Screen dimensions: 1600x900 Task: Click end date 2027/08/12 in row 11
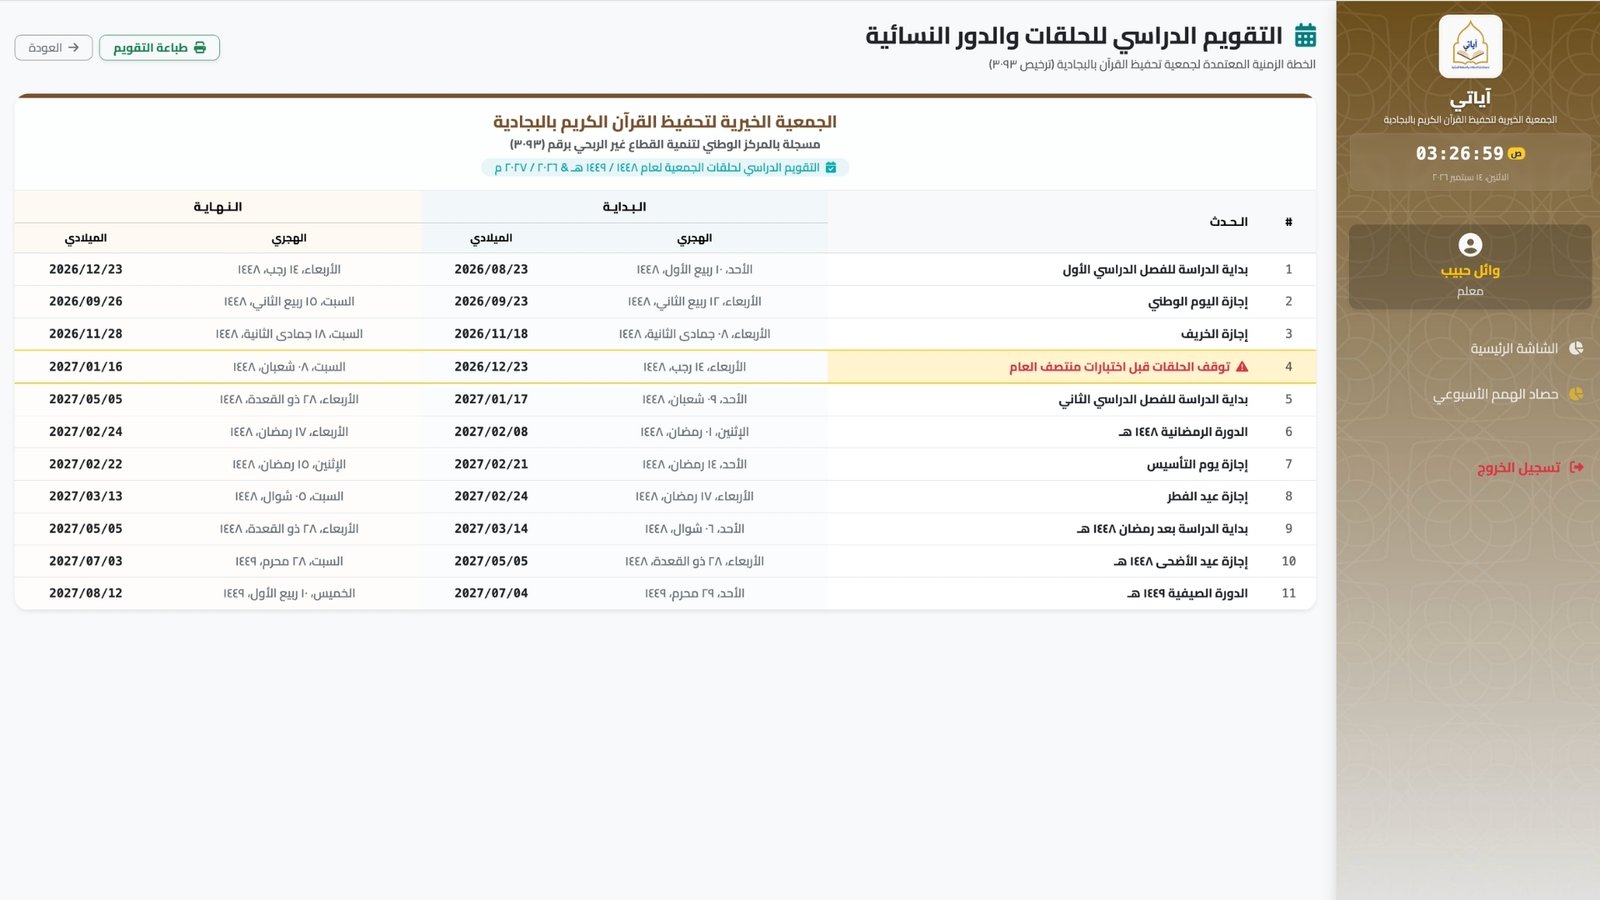pyautogui.click(x=86, y=593)
